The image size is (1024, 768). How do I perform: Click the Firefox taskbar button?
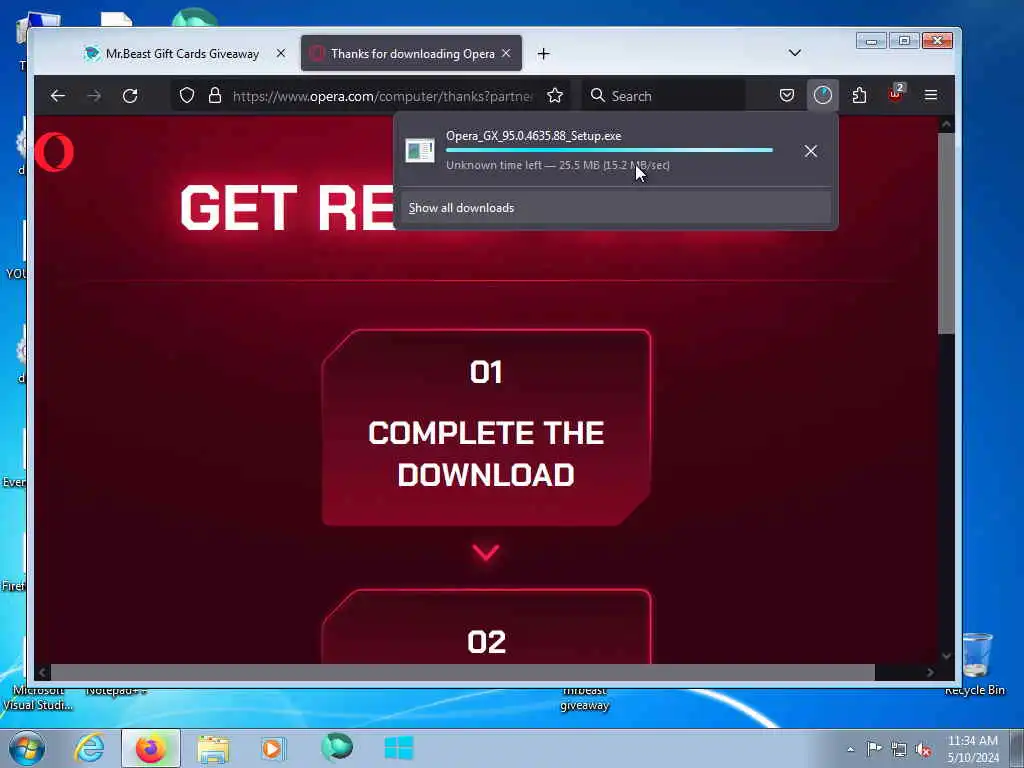point(151,748)
